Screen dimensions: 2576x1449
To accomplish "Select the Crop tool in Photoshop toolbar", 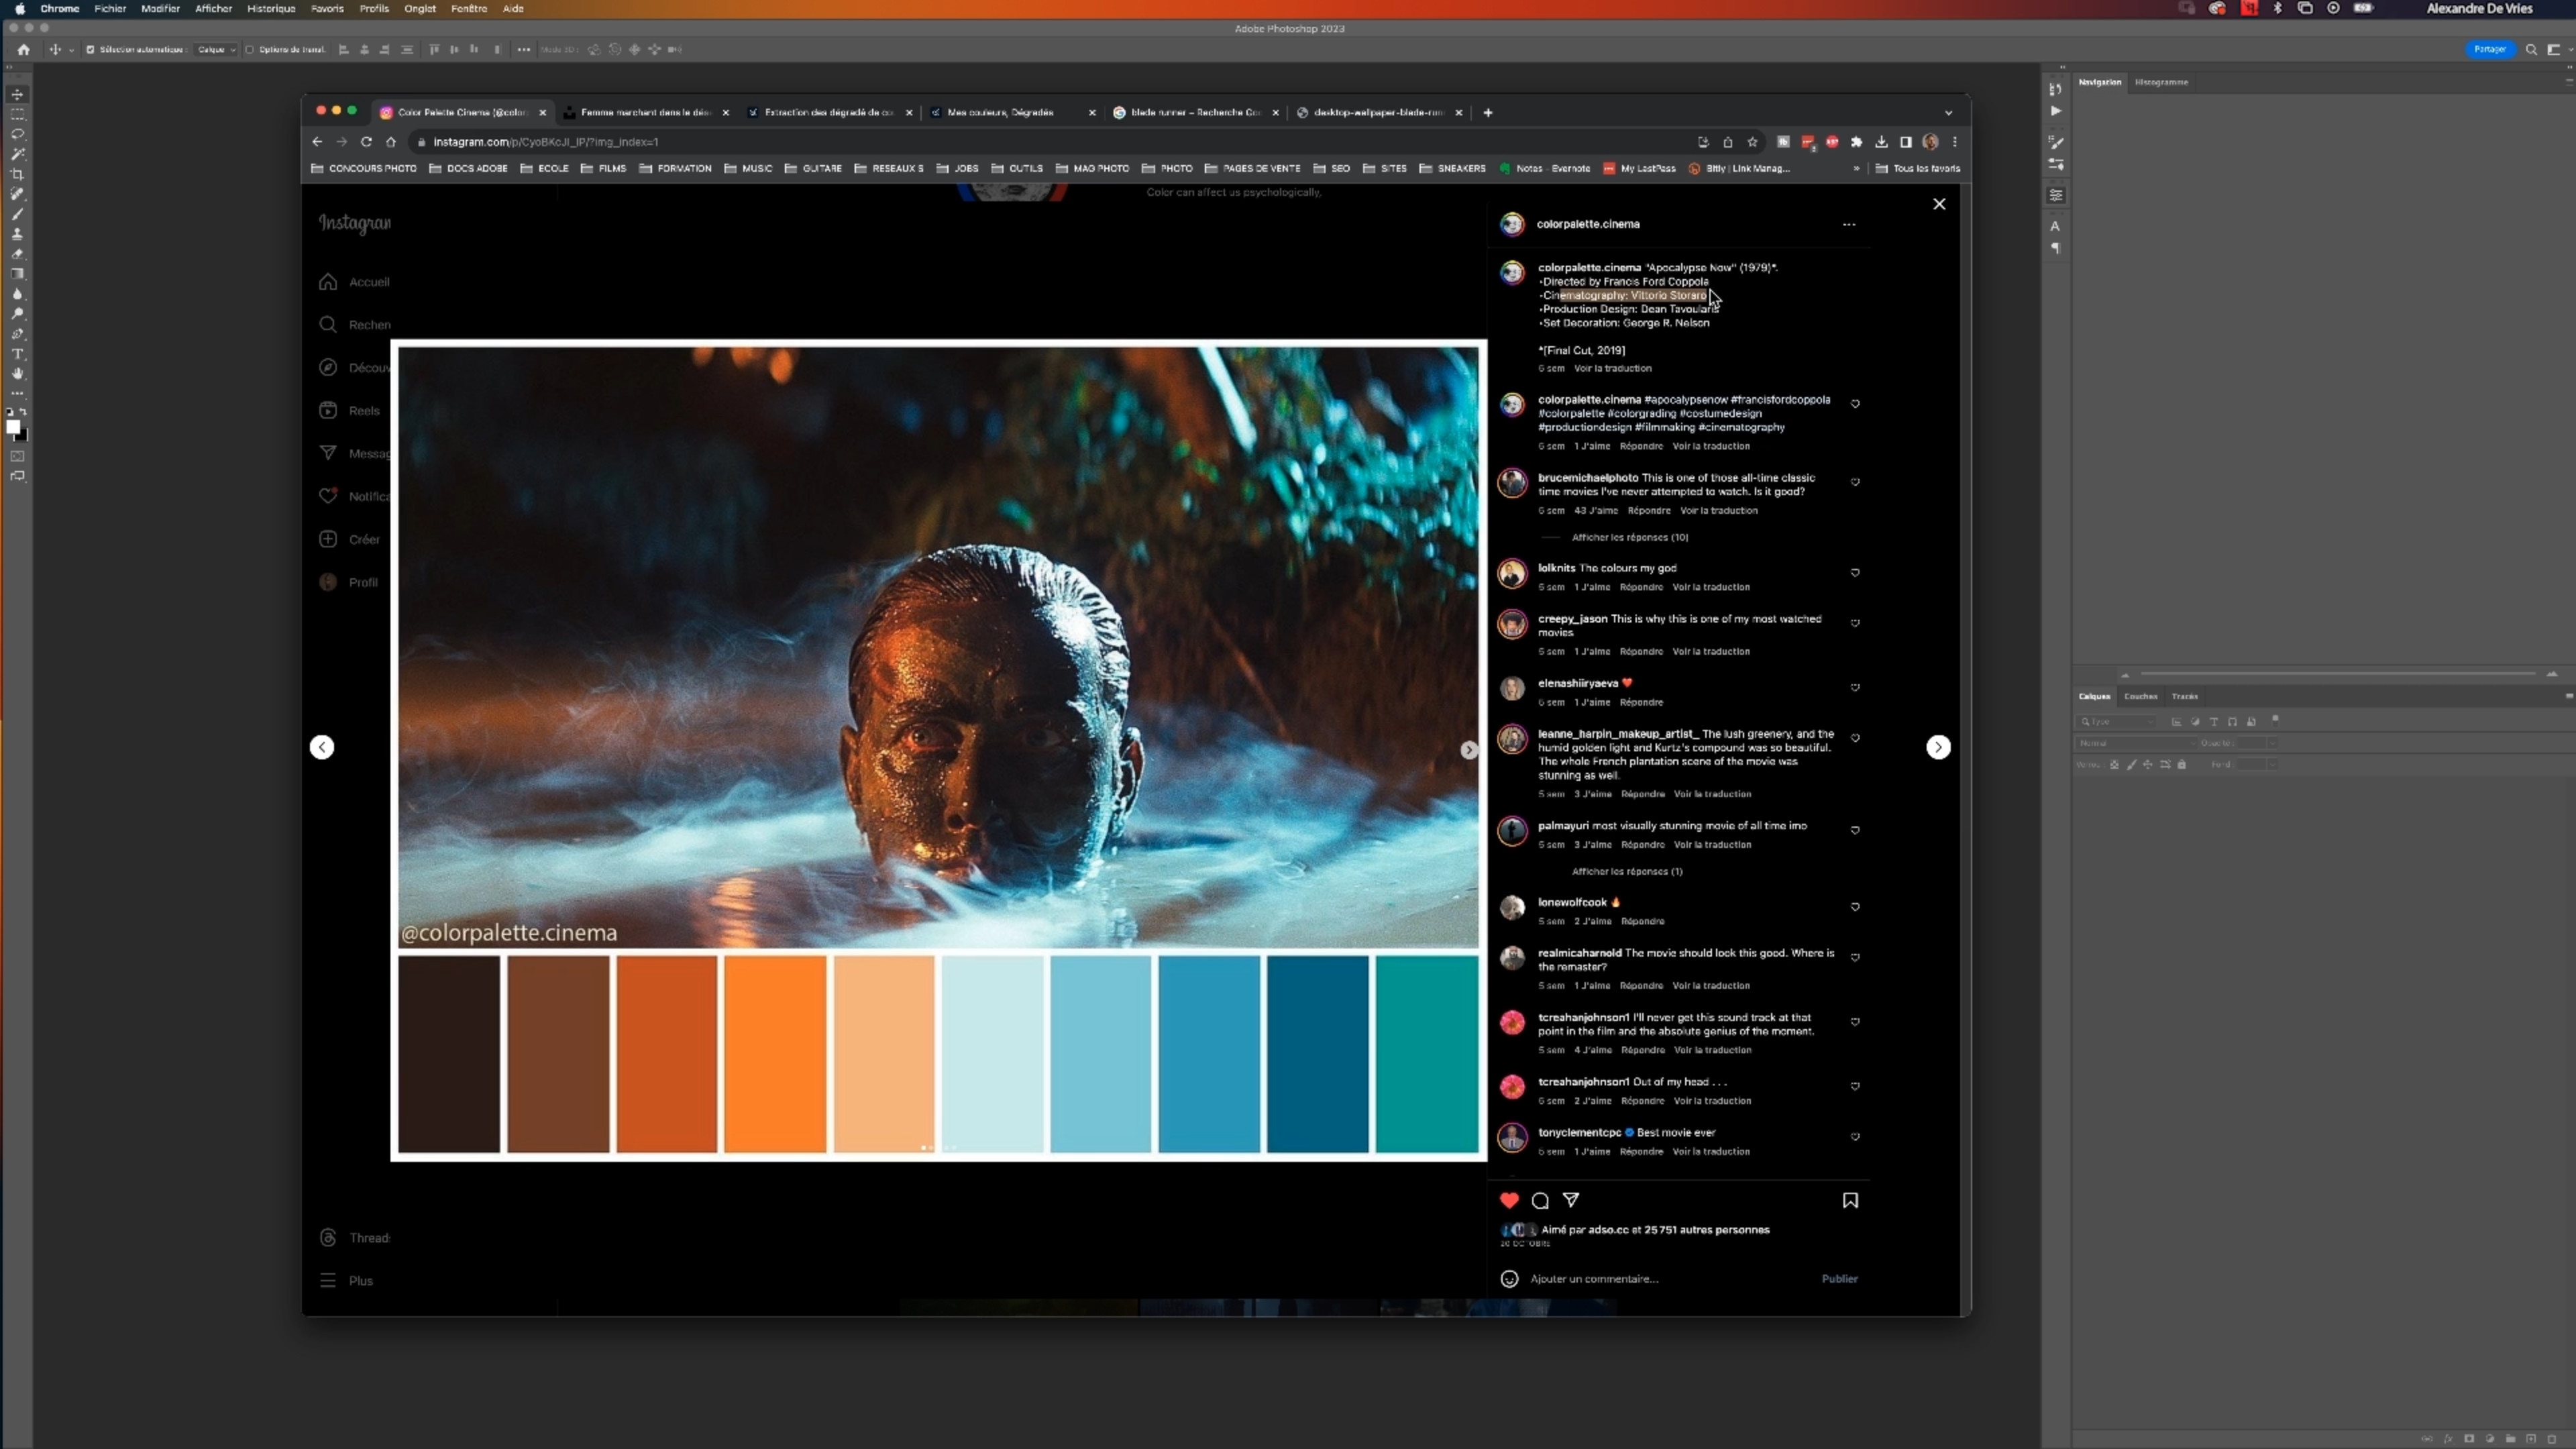I will [x=17, y=174].
